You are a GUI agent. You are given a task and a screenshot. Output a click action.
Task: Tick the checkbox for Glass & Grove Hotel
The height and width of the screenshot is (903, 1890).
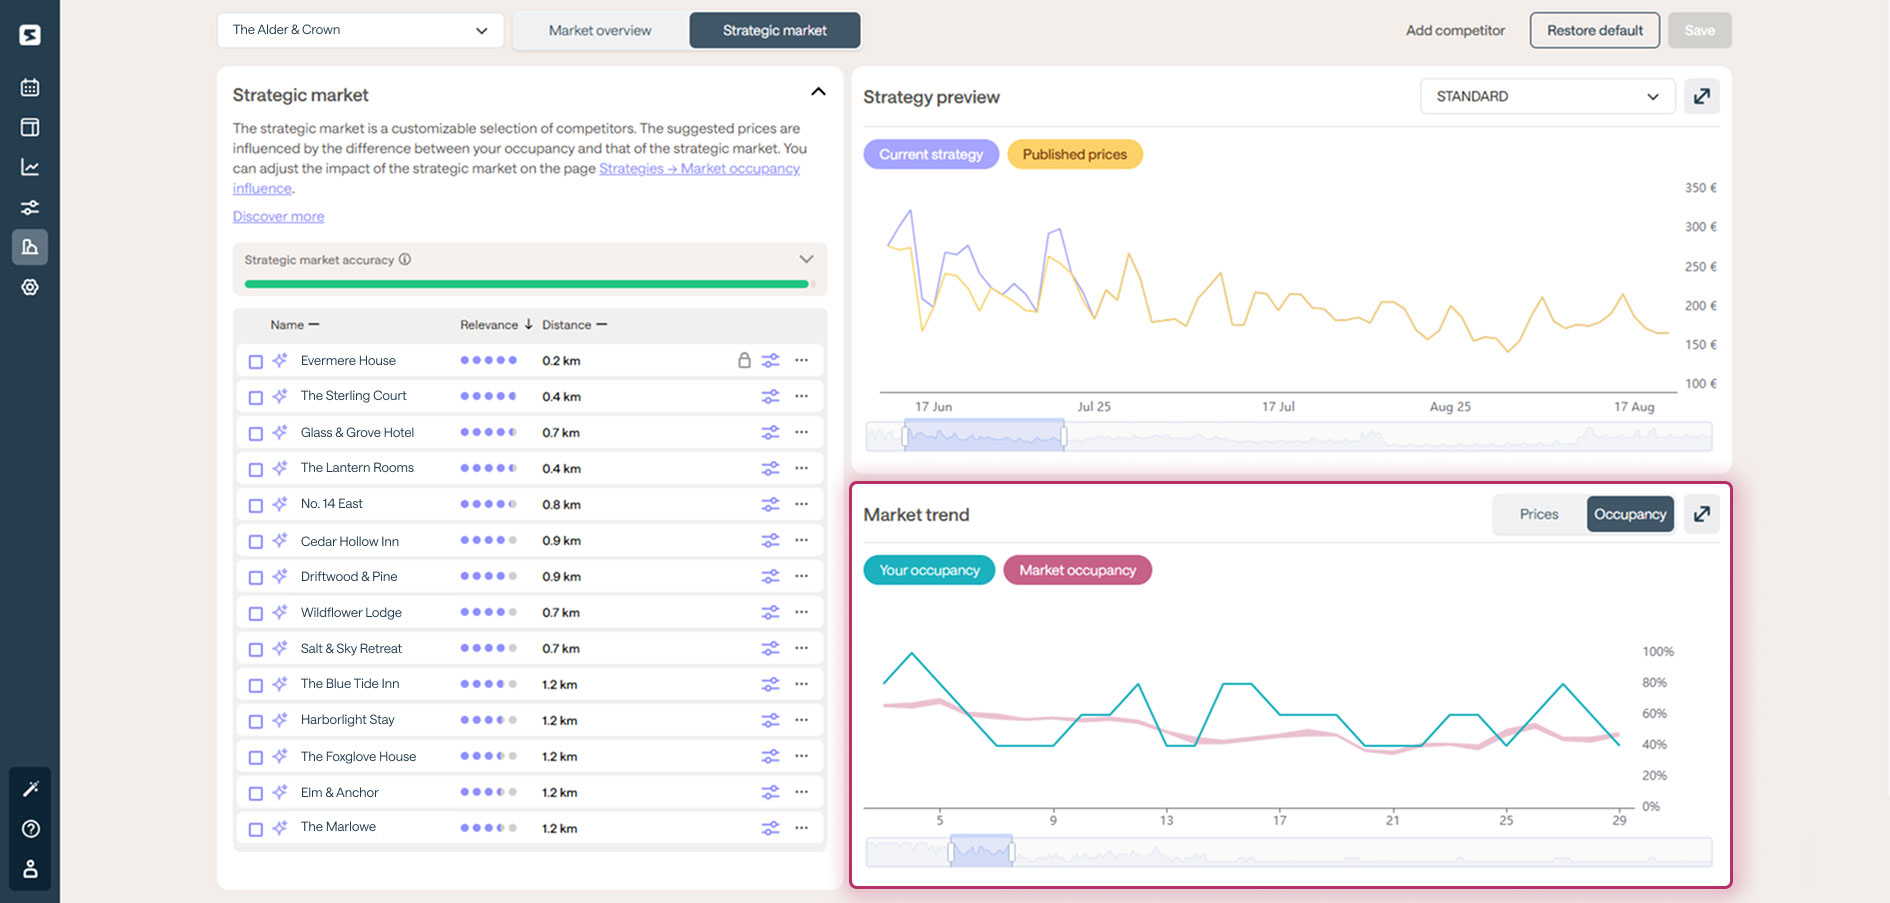[256, 434]
